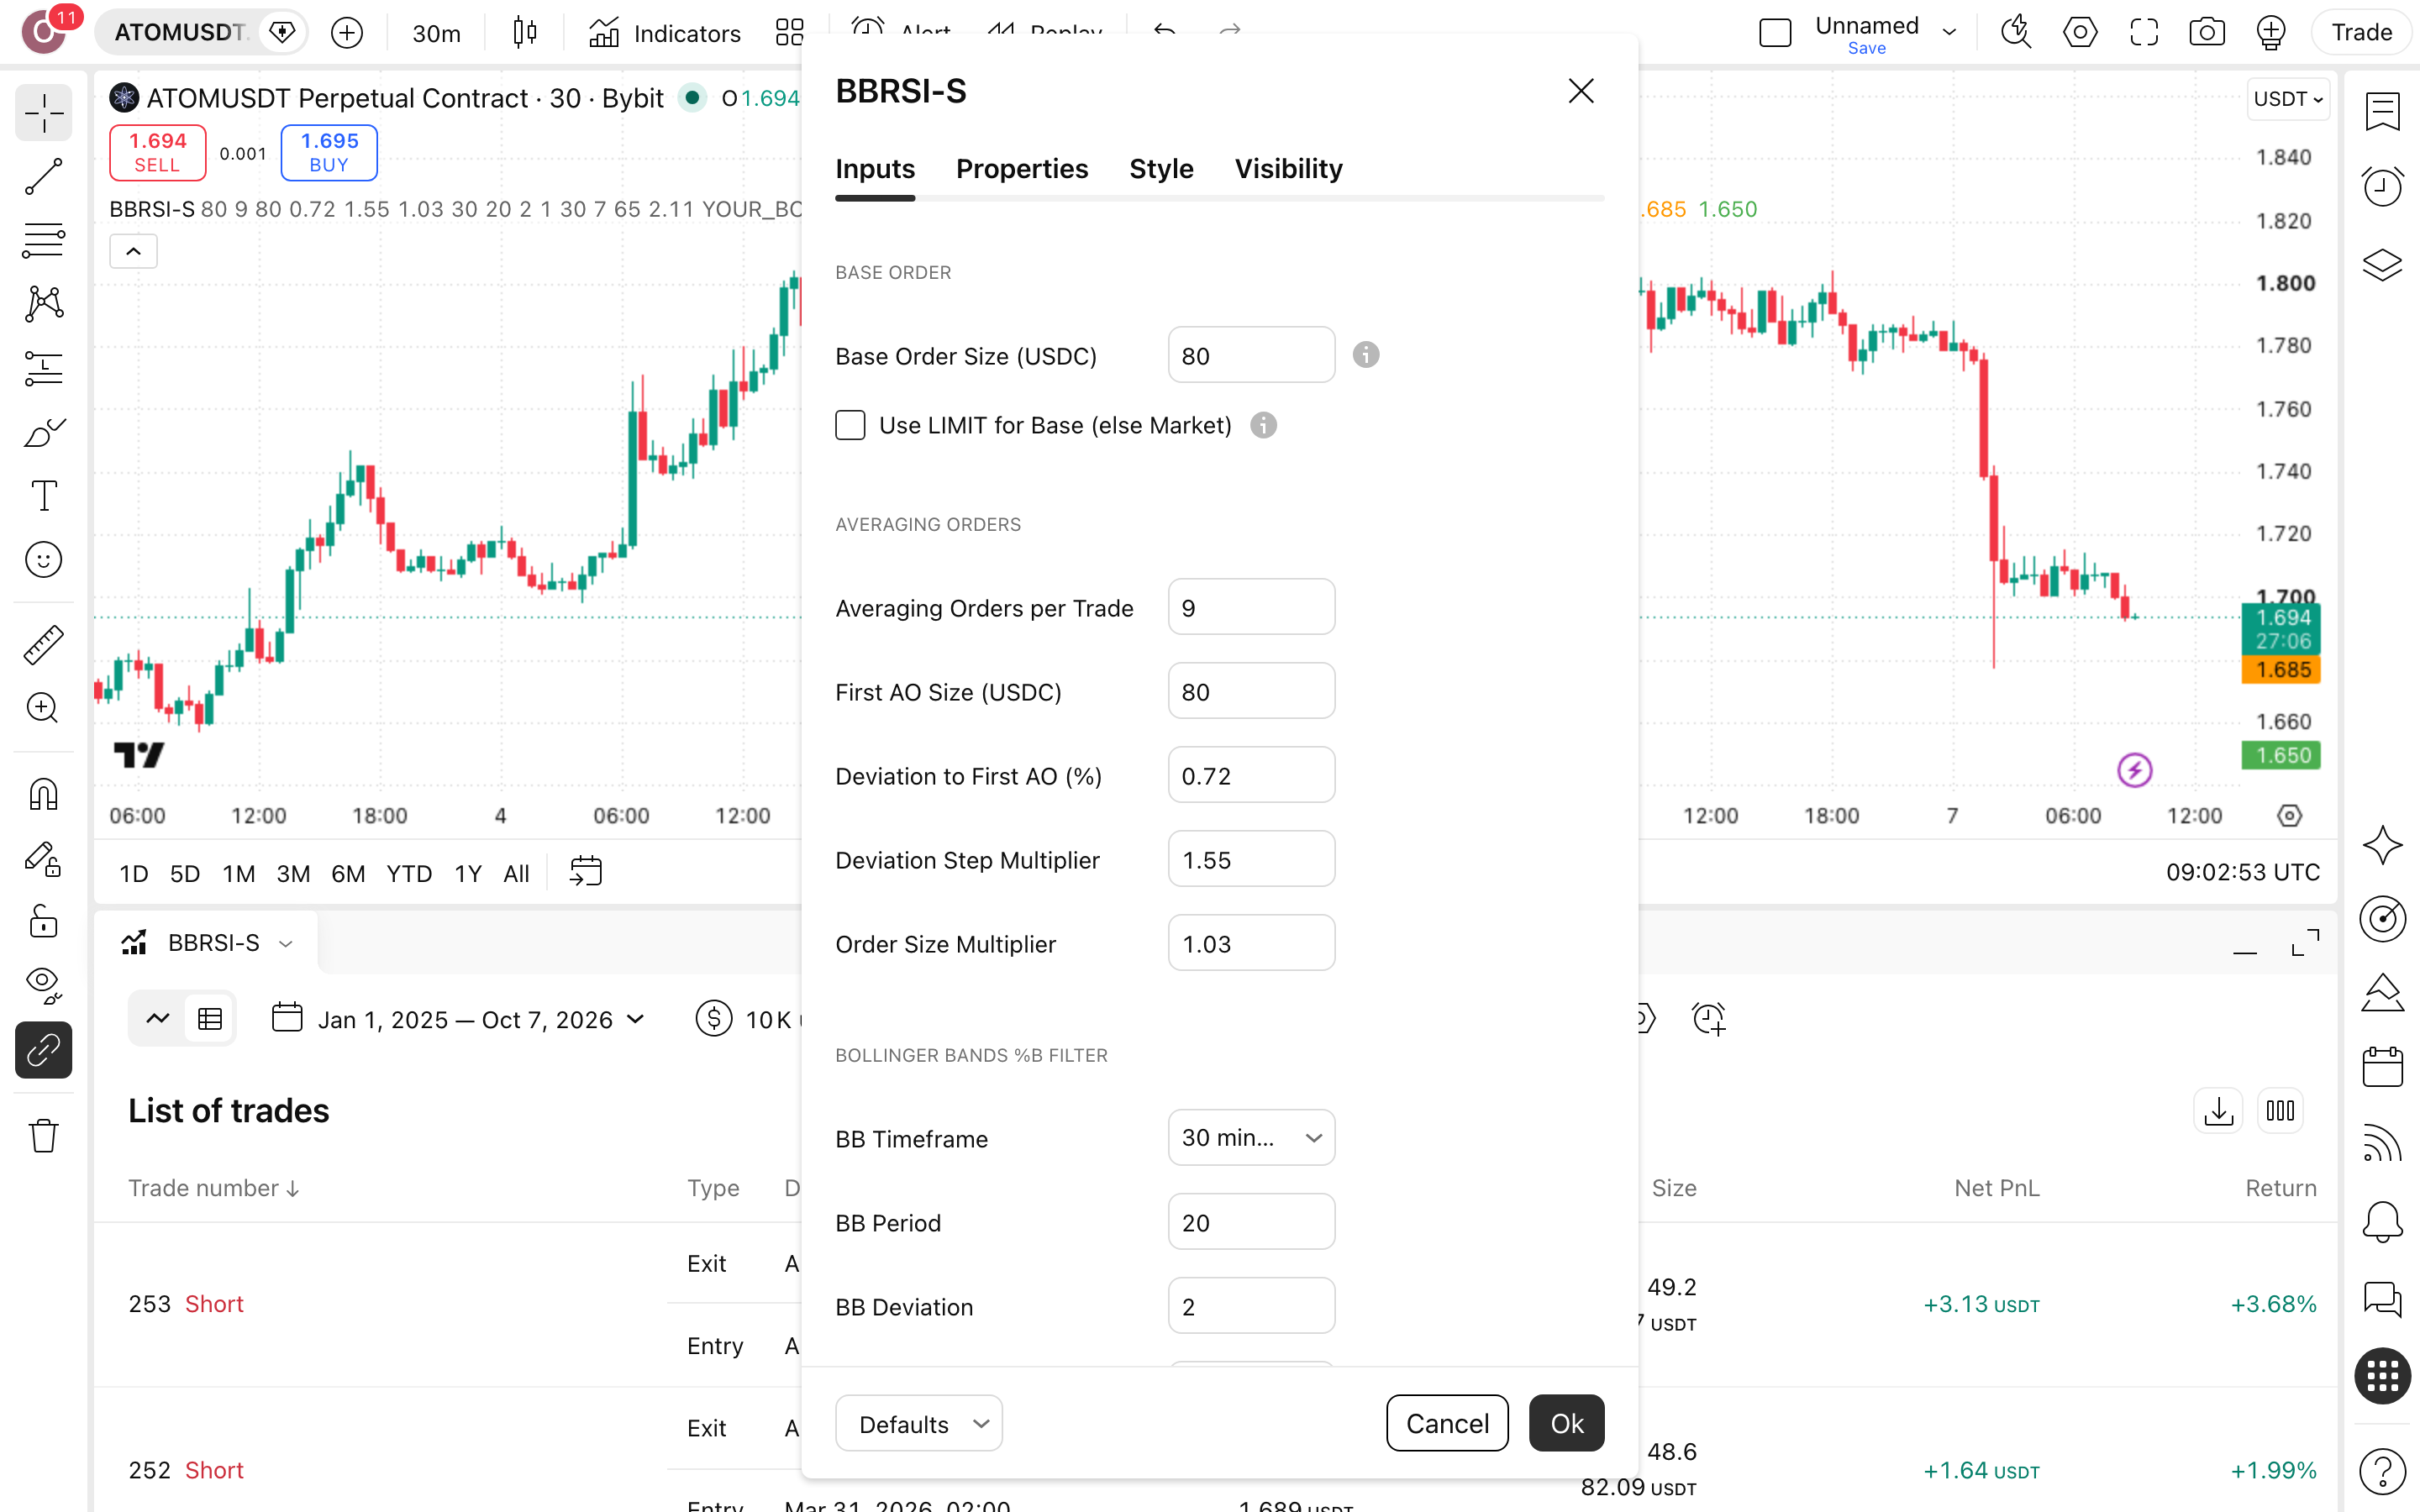Switch strategy tester to table view

click(x=210, y=1019)
